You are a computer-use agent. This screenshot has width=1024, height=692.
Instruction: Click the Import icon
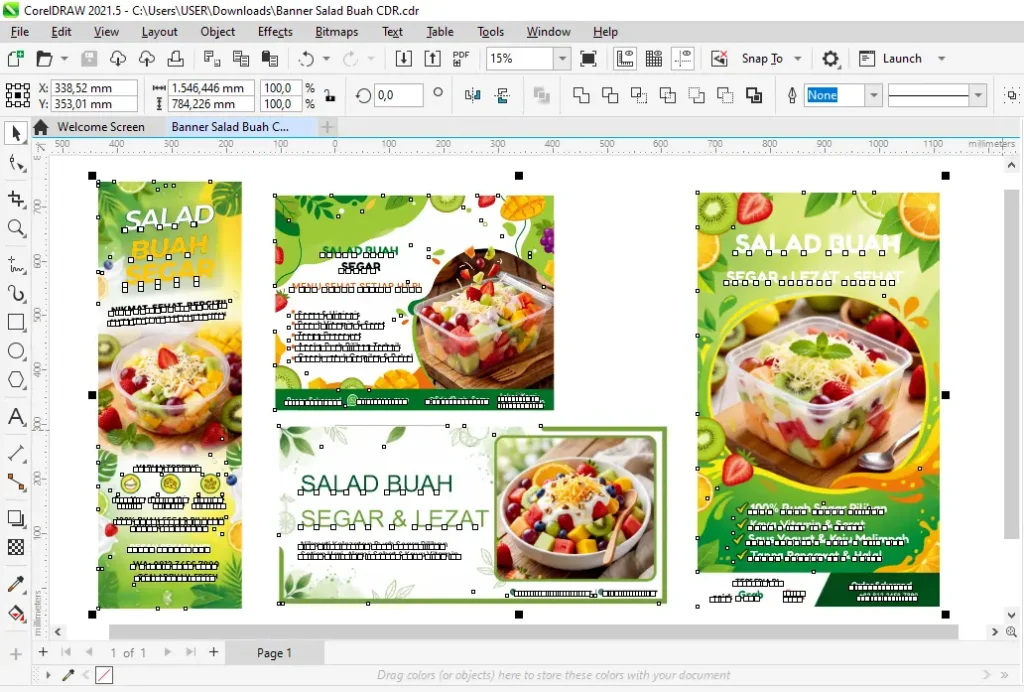tap(404, 59)
